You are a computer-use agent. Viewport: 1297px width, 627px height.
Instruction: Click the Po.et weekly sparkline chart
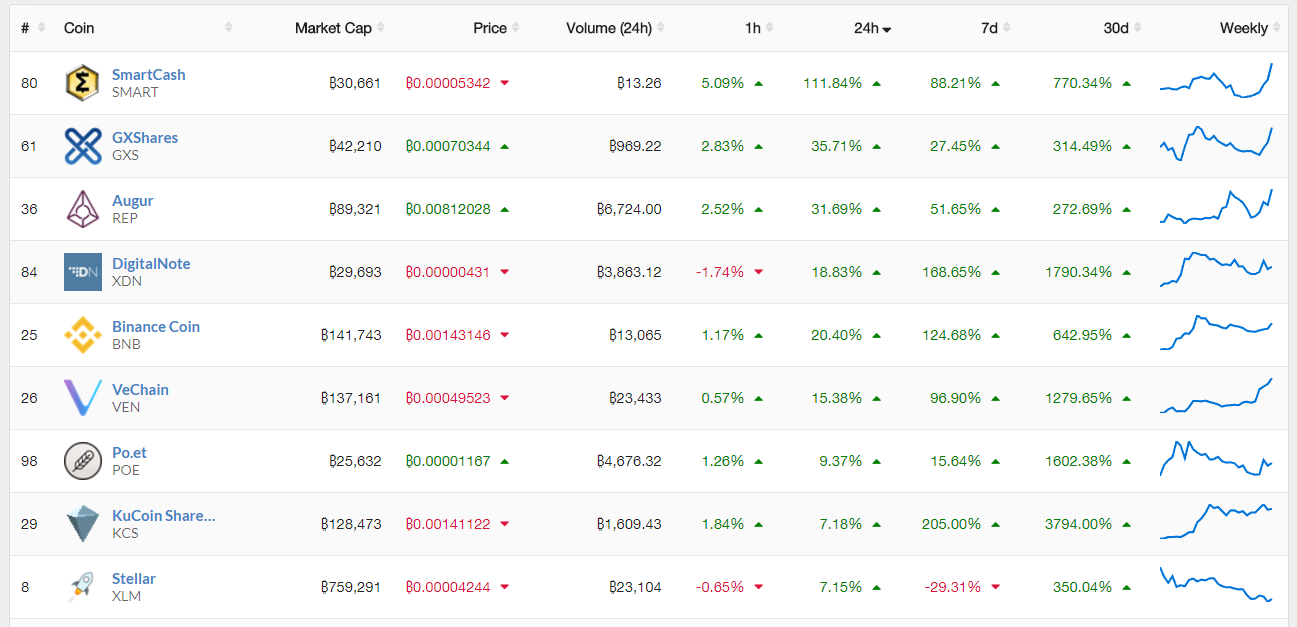(x=1216, y=458)
